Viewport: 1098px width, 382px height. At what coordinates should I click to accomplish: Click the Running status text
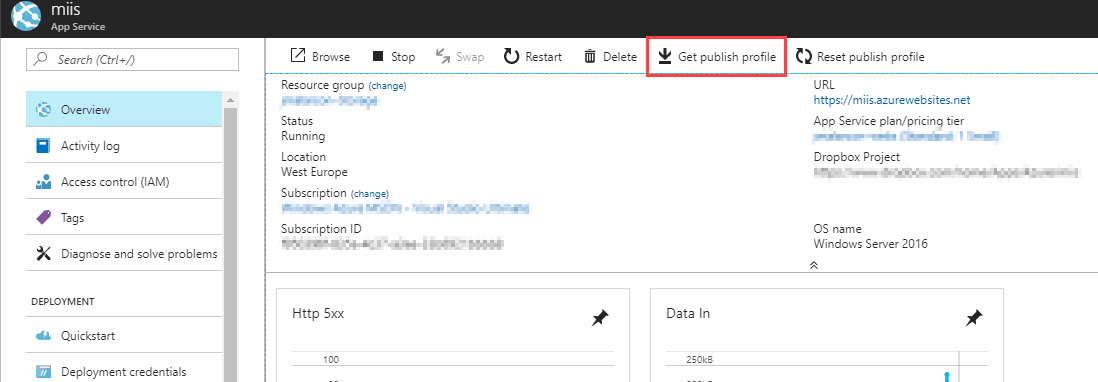[303, 136]
